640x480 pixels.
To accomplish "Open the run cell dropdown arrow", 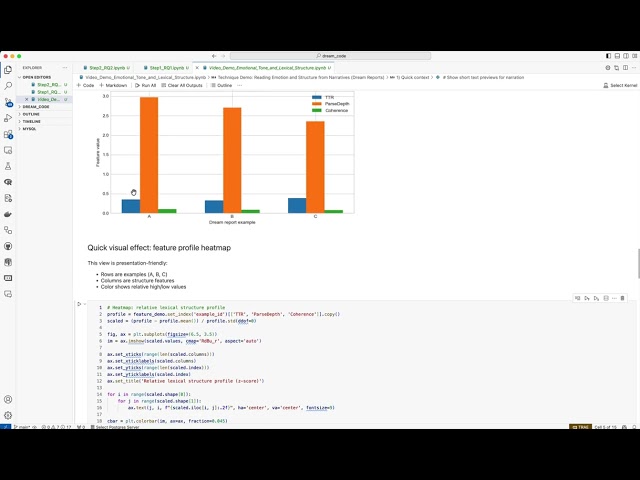I will pyautogui.click(x=85, y=304).
